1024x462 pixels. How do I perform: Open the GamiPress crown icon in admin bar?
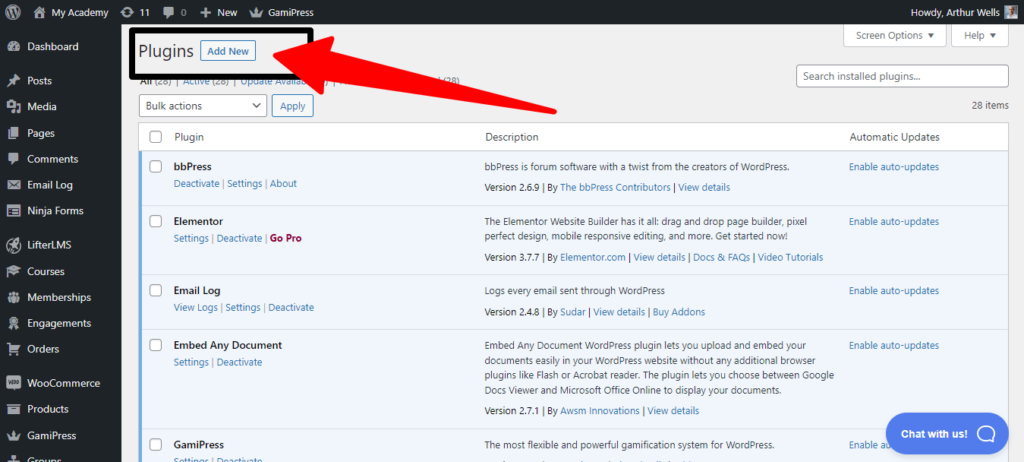pyautogui.click(x=256, y=12)
